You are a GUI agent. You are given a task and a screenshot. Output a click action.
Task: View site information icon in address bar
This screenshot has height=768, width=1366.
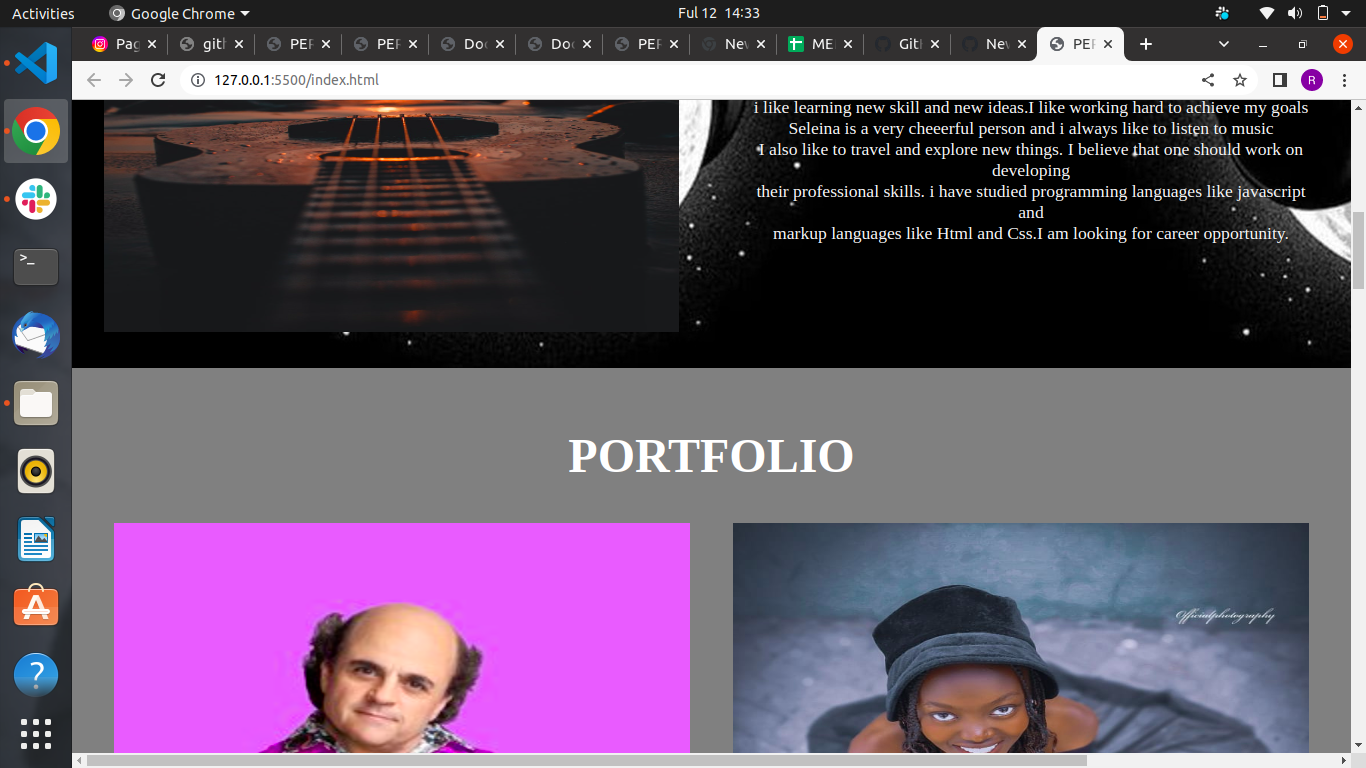point(197,80)
